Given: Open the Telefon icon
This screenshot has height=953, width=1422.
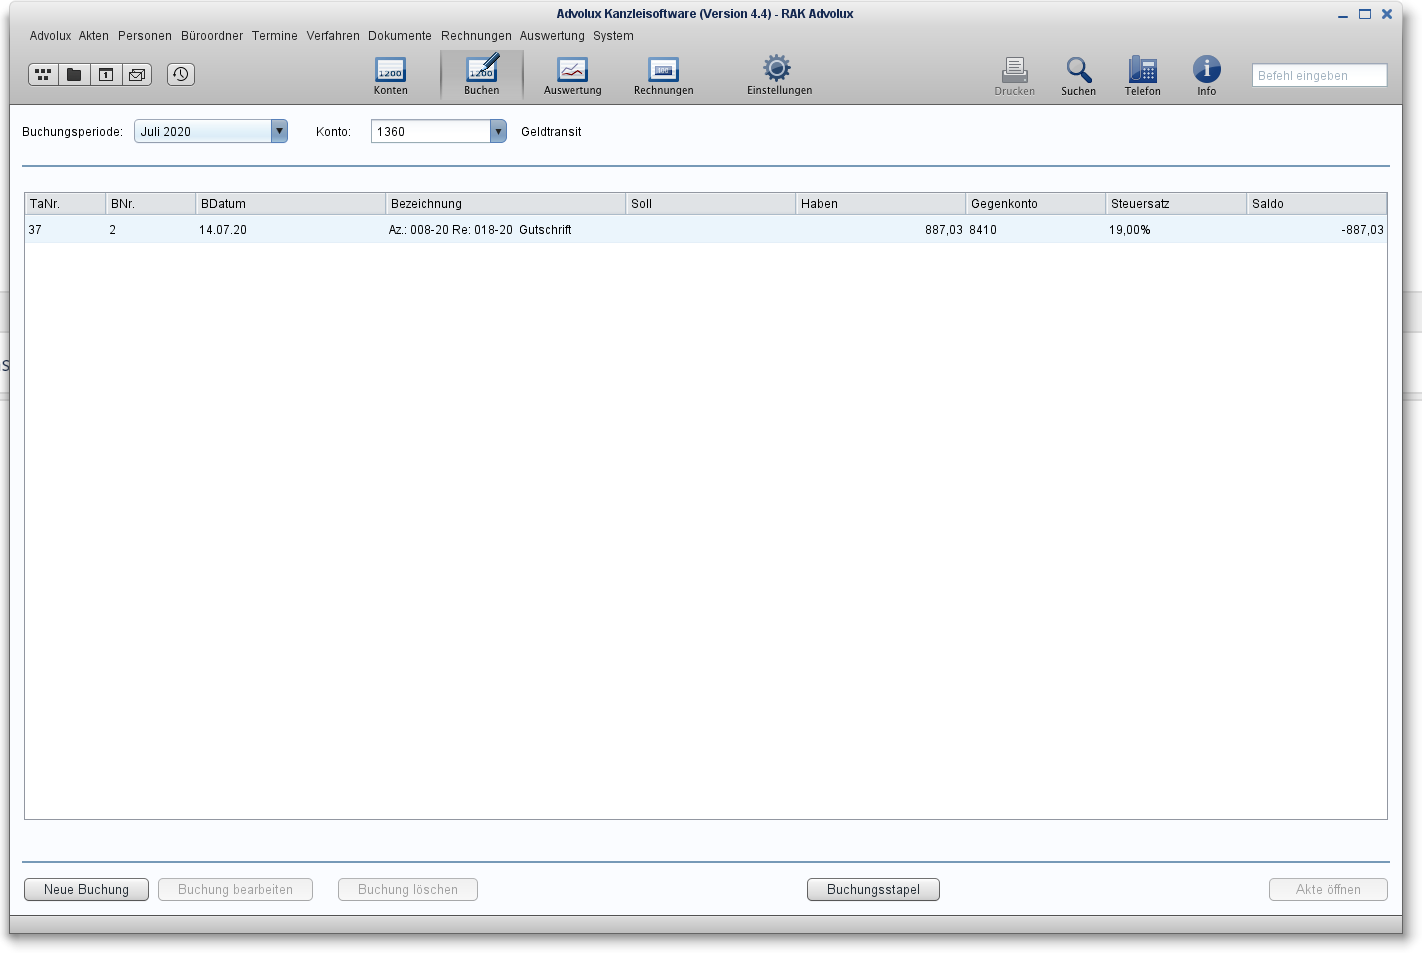Looking at the screenshot, I should [x=1142, y=76].
